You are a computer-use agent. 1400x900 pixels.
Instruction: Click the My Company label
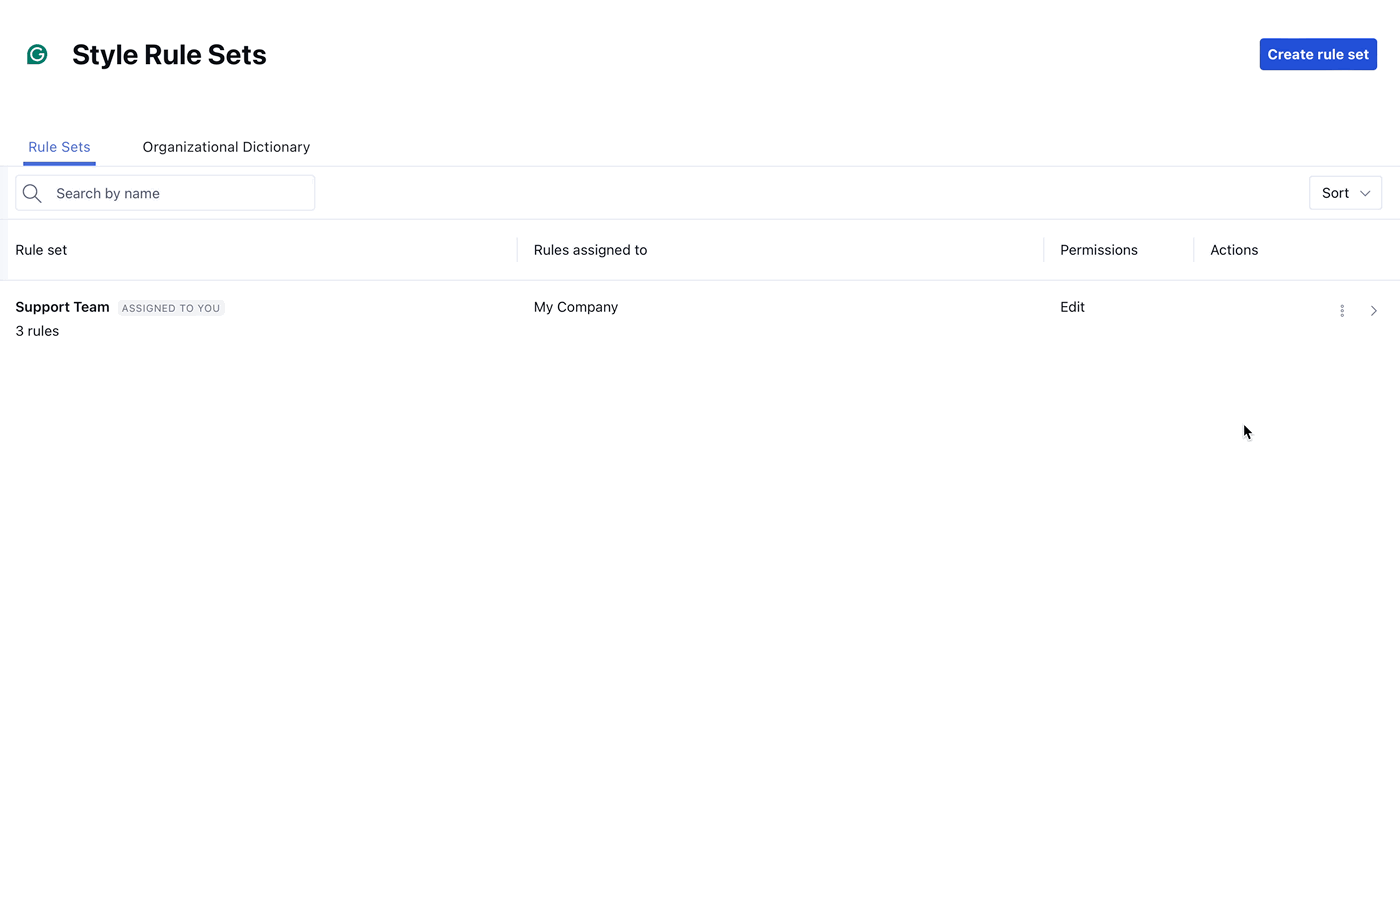(x=576, y=307)
